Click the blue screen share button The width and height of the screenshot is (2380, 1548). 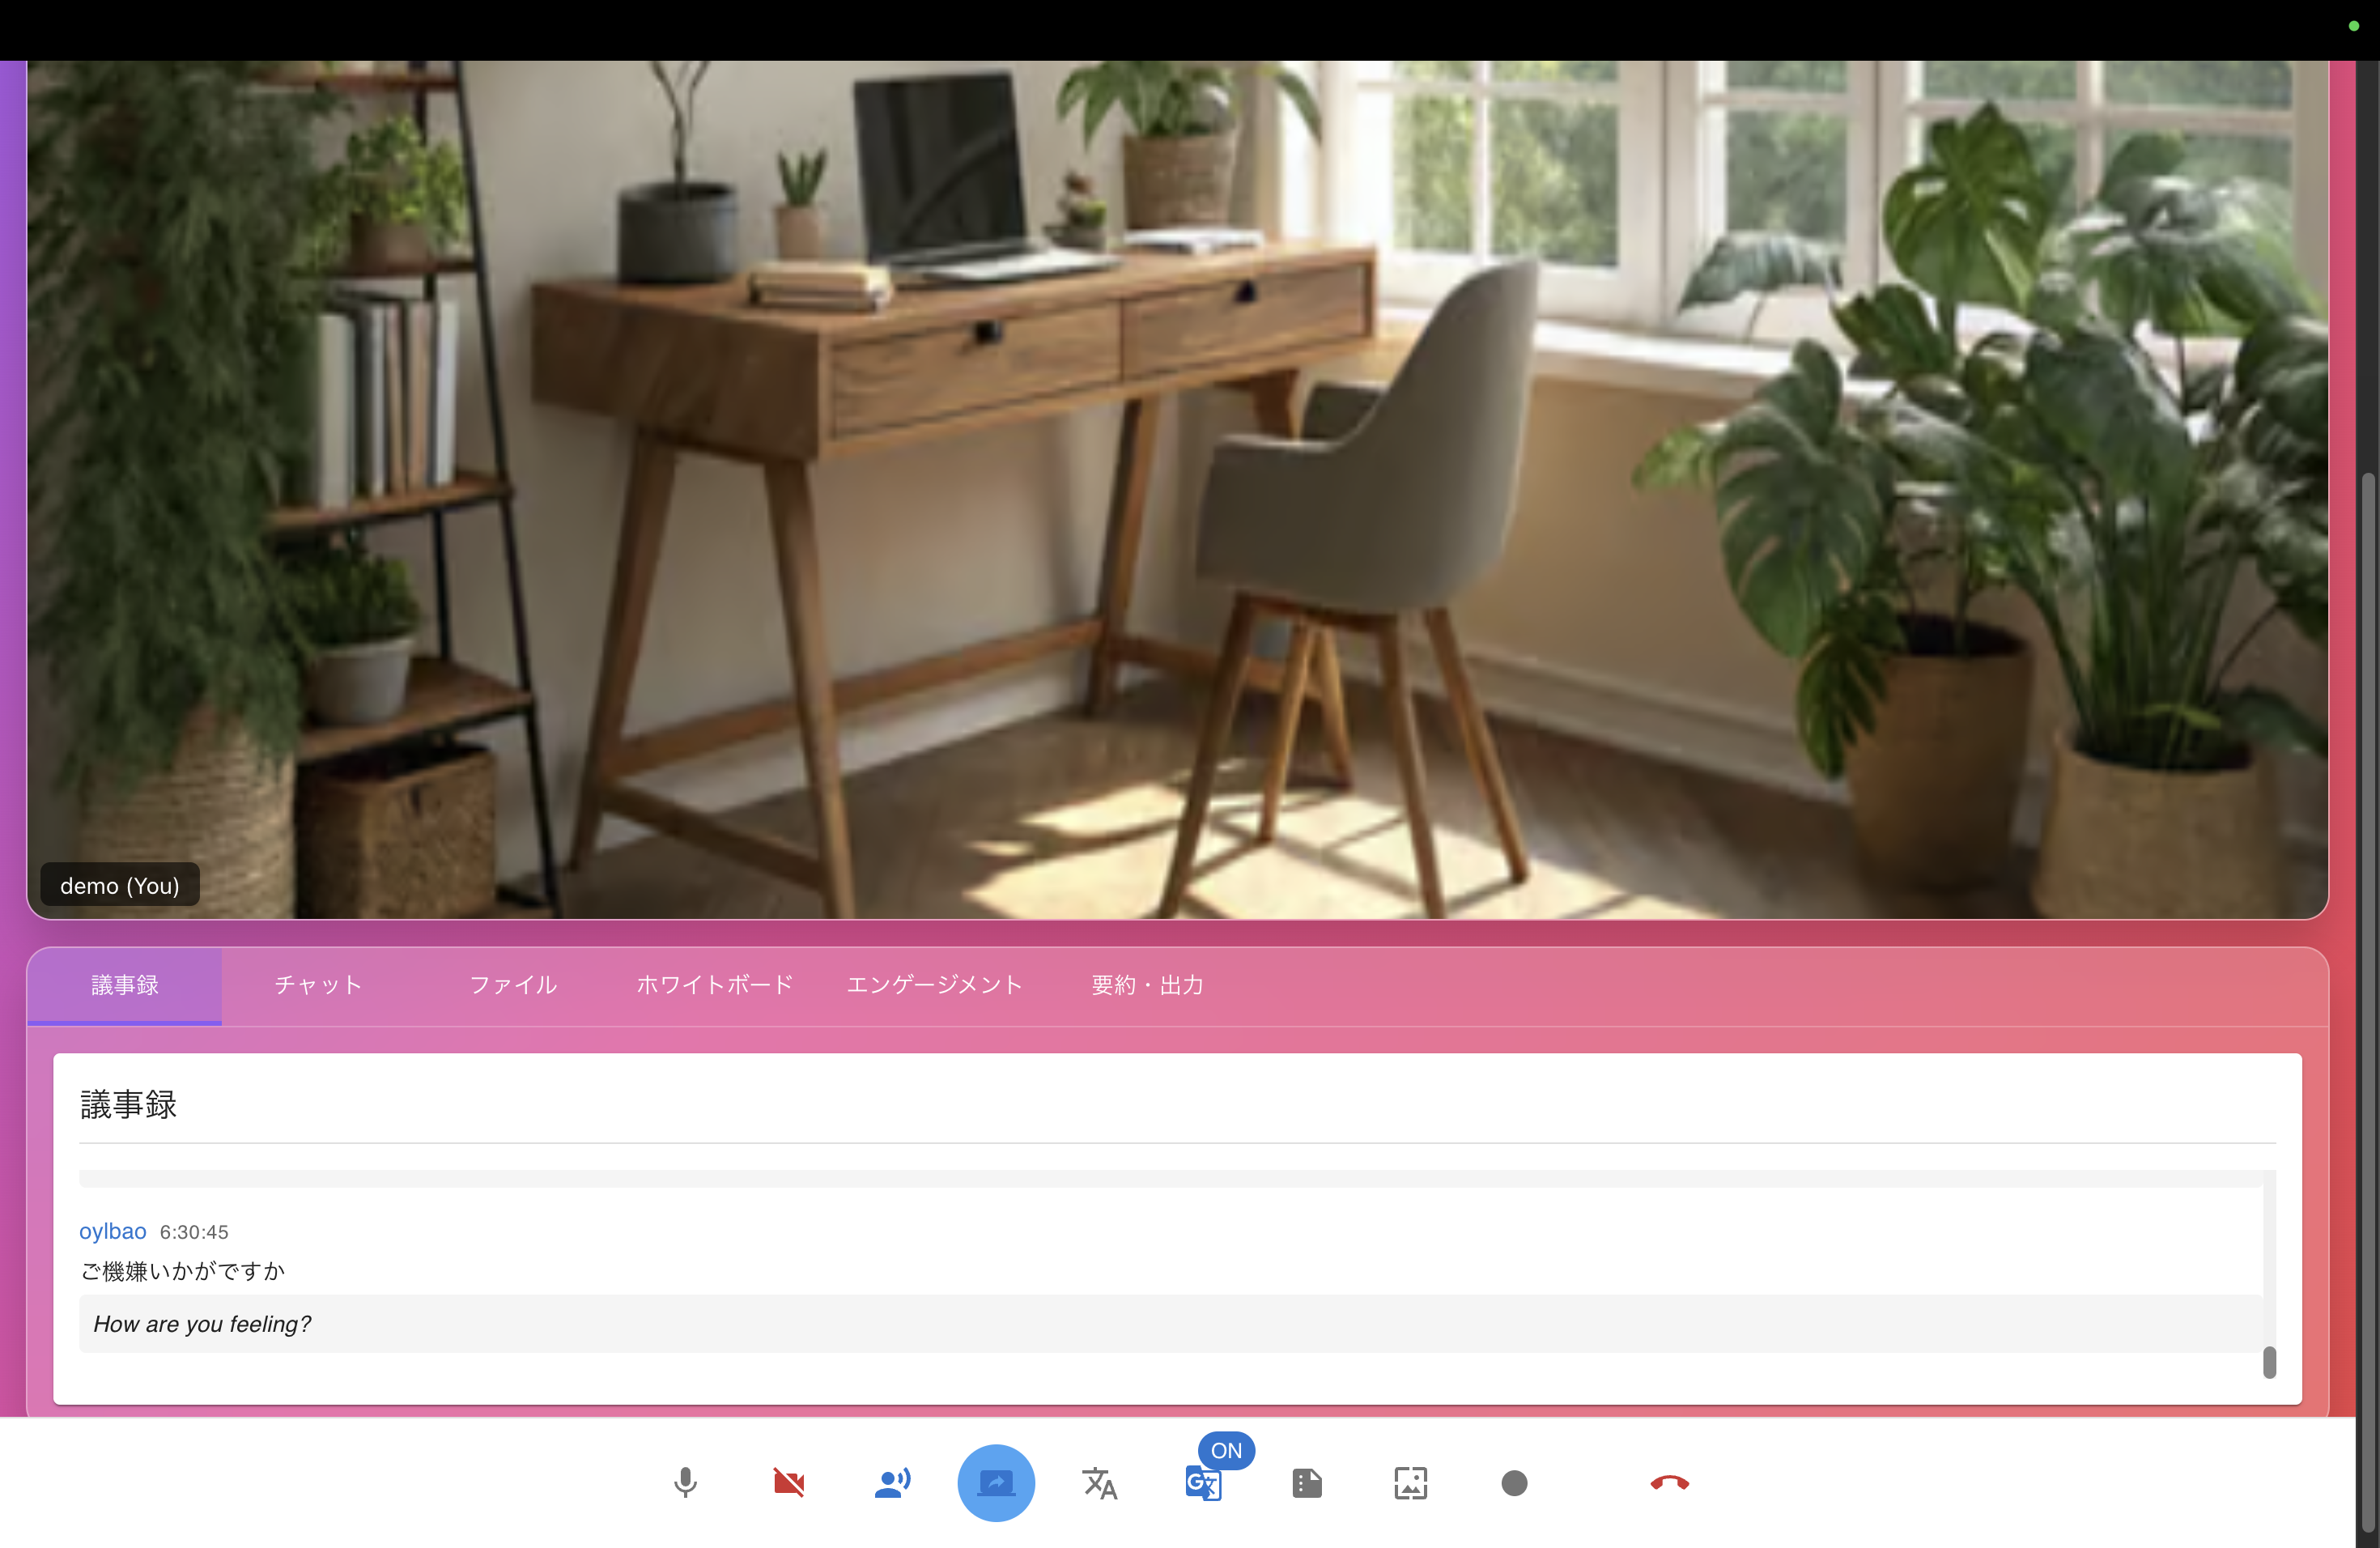pos(996,1482)
